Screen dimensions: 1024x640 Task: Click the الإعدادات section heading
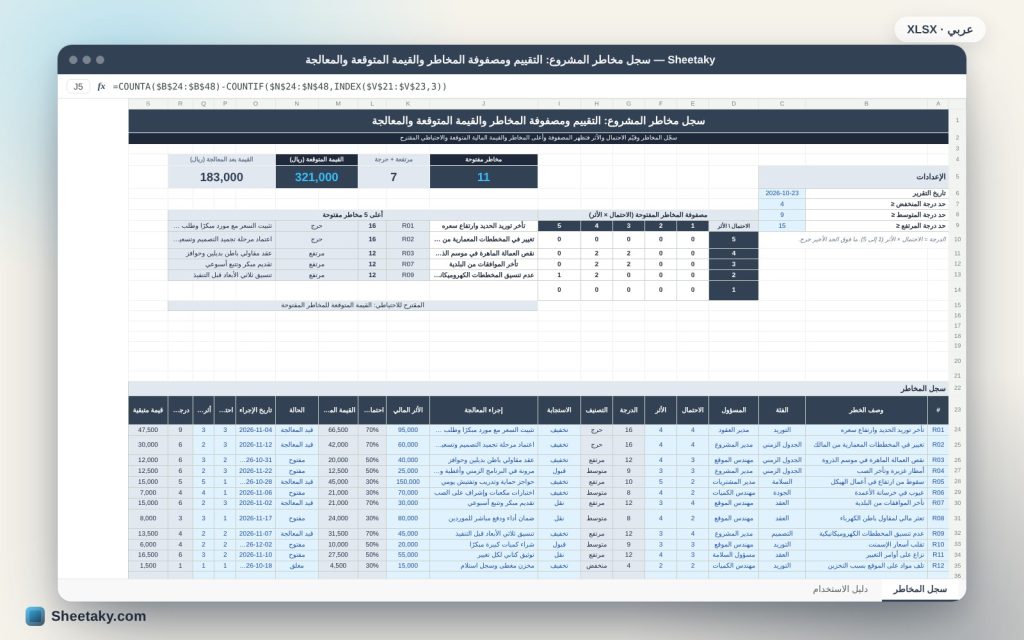click(853, 177)
